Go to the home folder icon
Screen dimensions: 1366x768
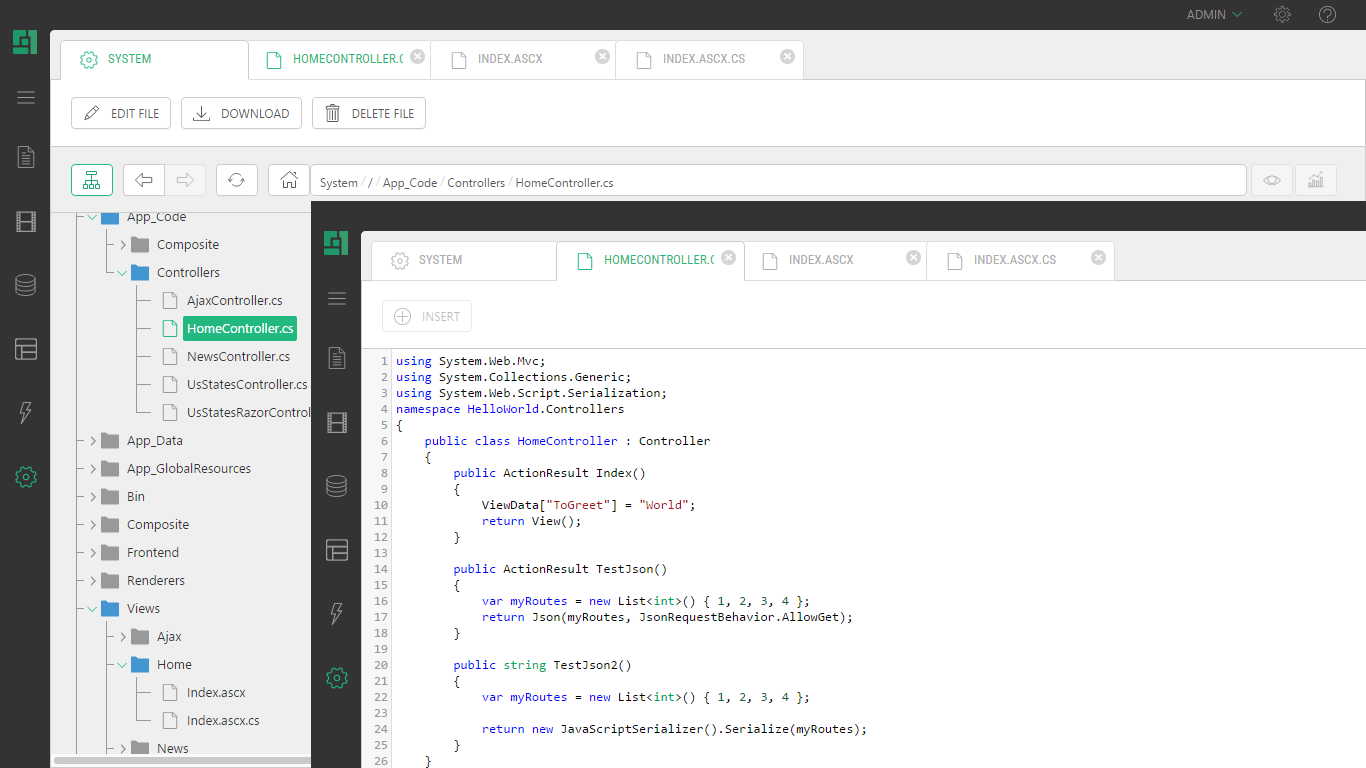pyautogui.click(x=289, y=180)
